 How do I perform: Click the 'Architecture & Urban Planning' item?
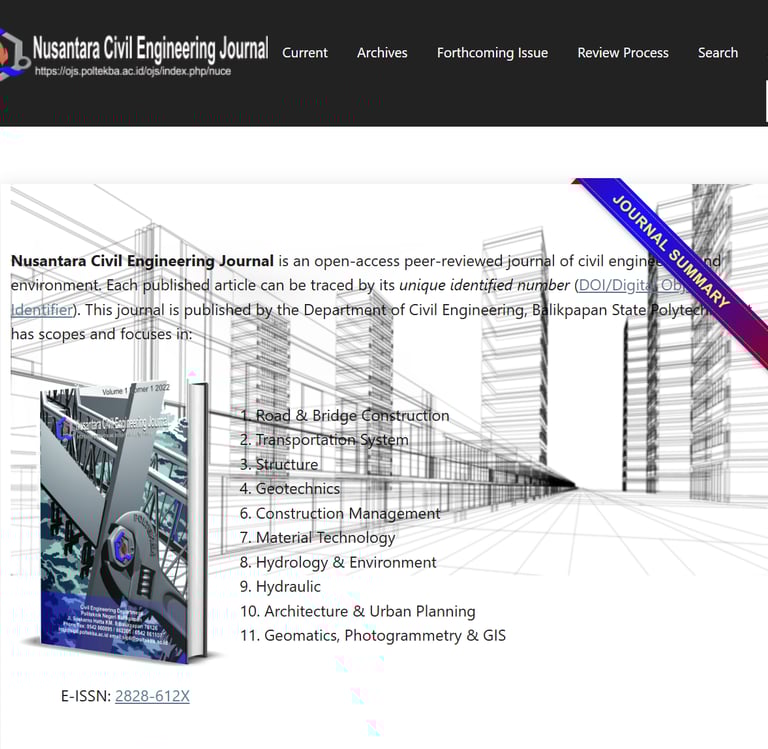370,611
